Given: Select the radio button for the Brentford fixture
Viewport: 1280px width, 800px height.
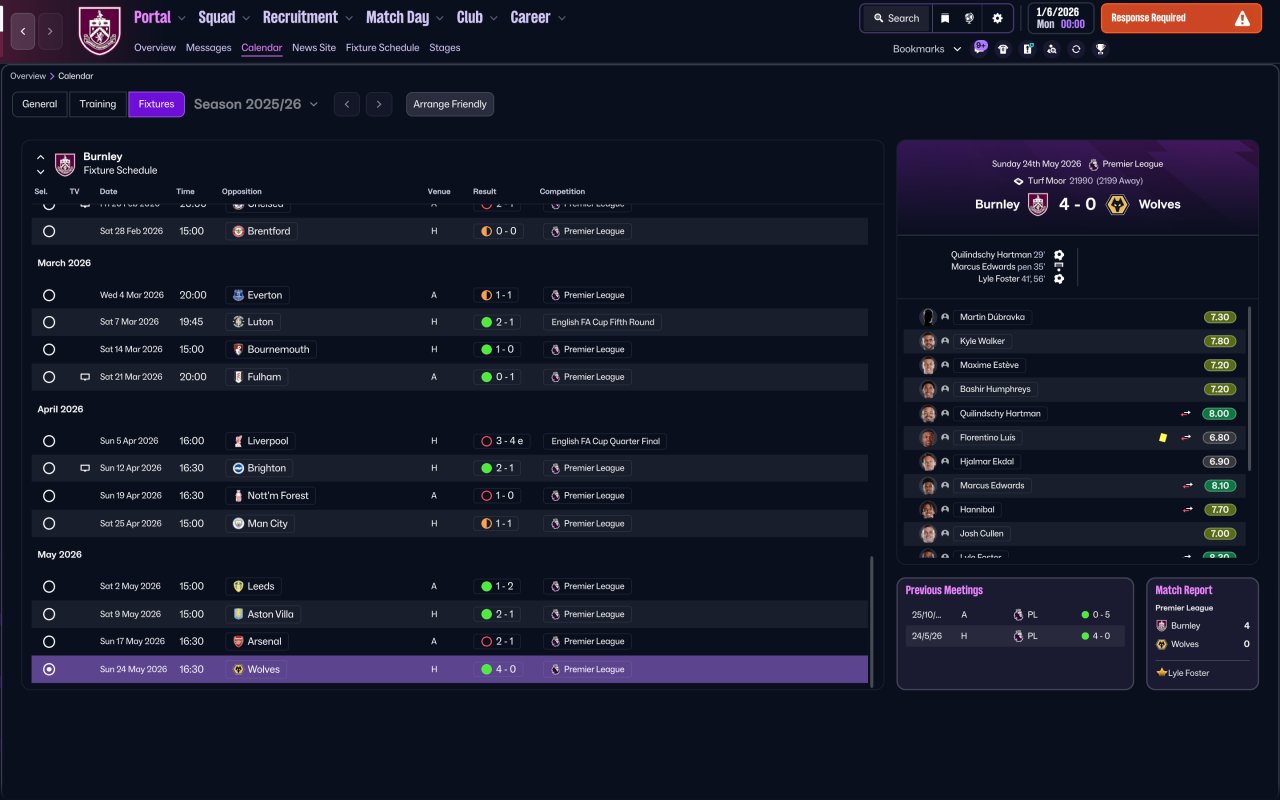Looking at the screenshot, I should 49,231.
